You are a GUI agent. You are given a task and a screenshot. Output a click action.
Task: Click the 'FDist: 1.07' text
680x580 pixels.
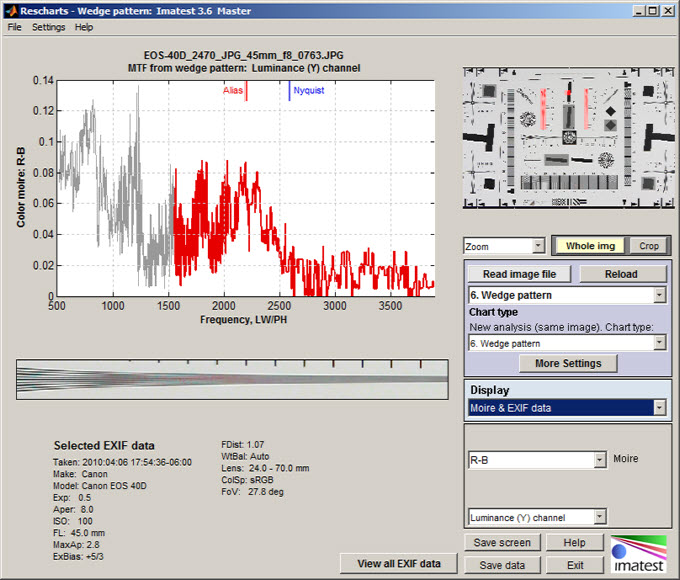(242, 445)
